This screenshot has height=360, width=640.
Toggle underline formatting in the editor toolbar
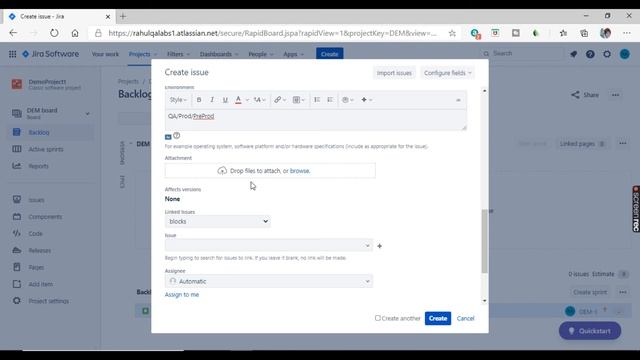tap(225, 100)
